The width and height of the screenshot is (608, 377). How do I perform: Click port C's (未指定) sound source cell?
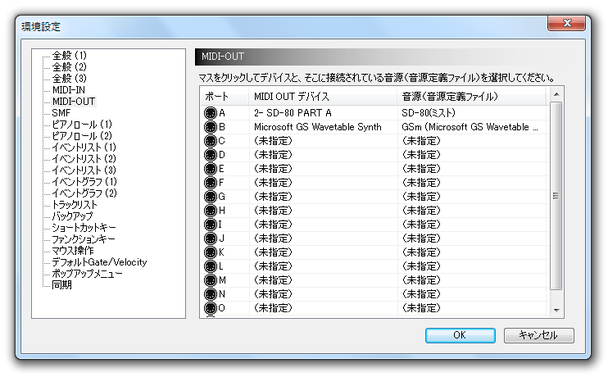pyautogui.click(x=472, y=141)
